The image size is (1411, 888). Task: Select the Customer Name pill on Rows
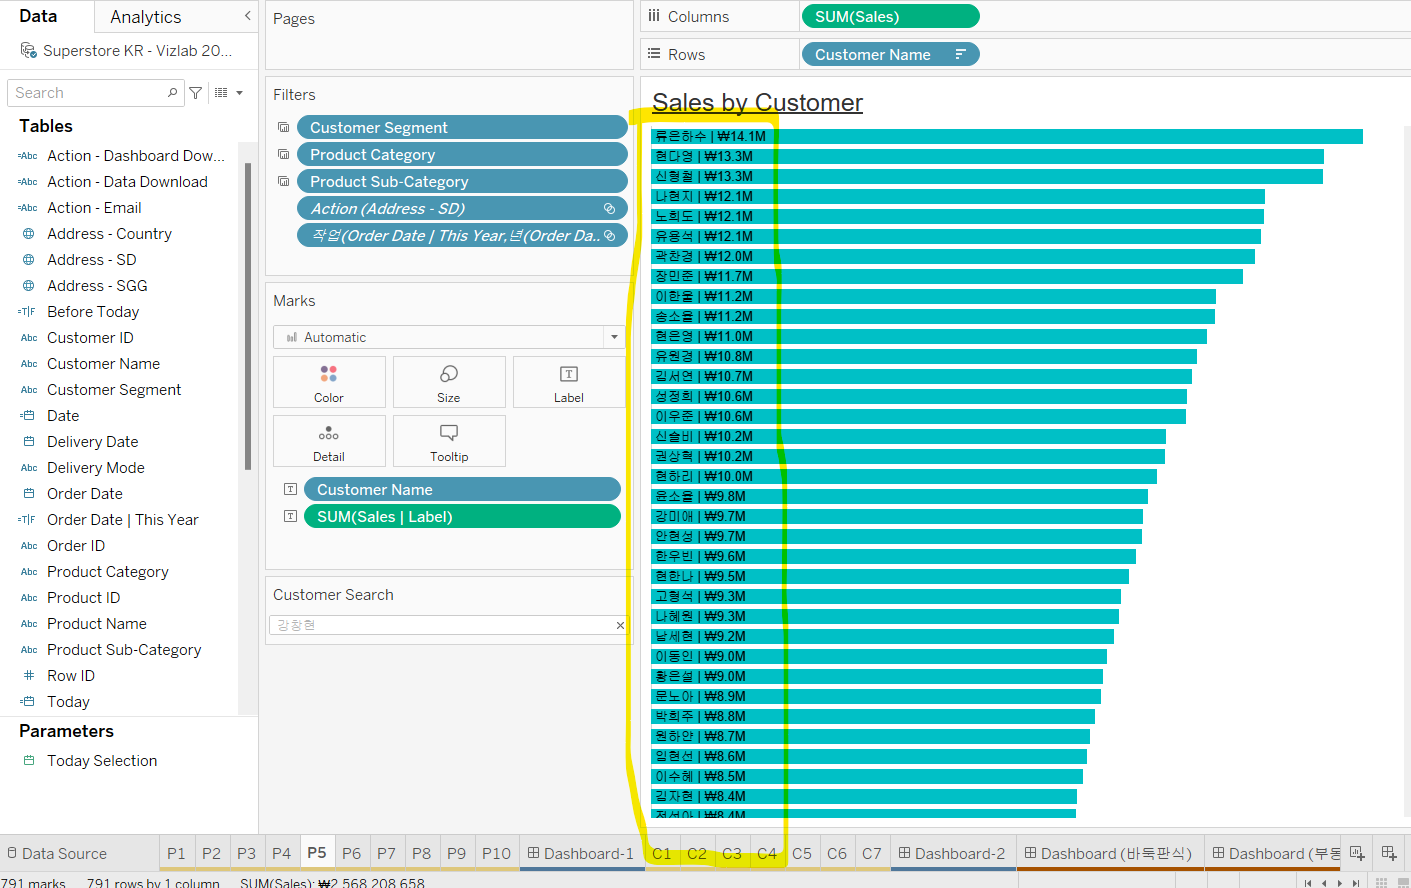890,54
